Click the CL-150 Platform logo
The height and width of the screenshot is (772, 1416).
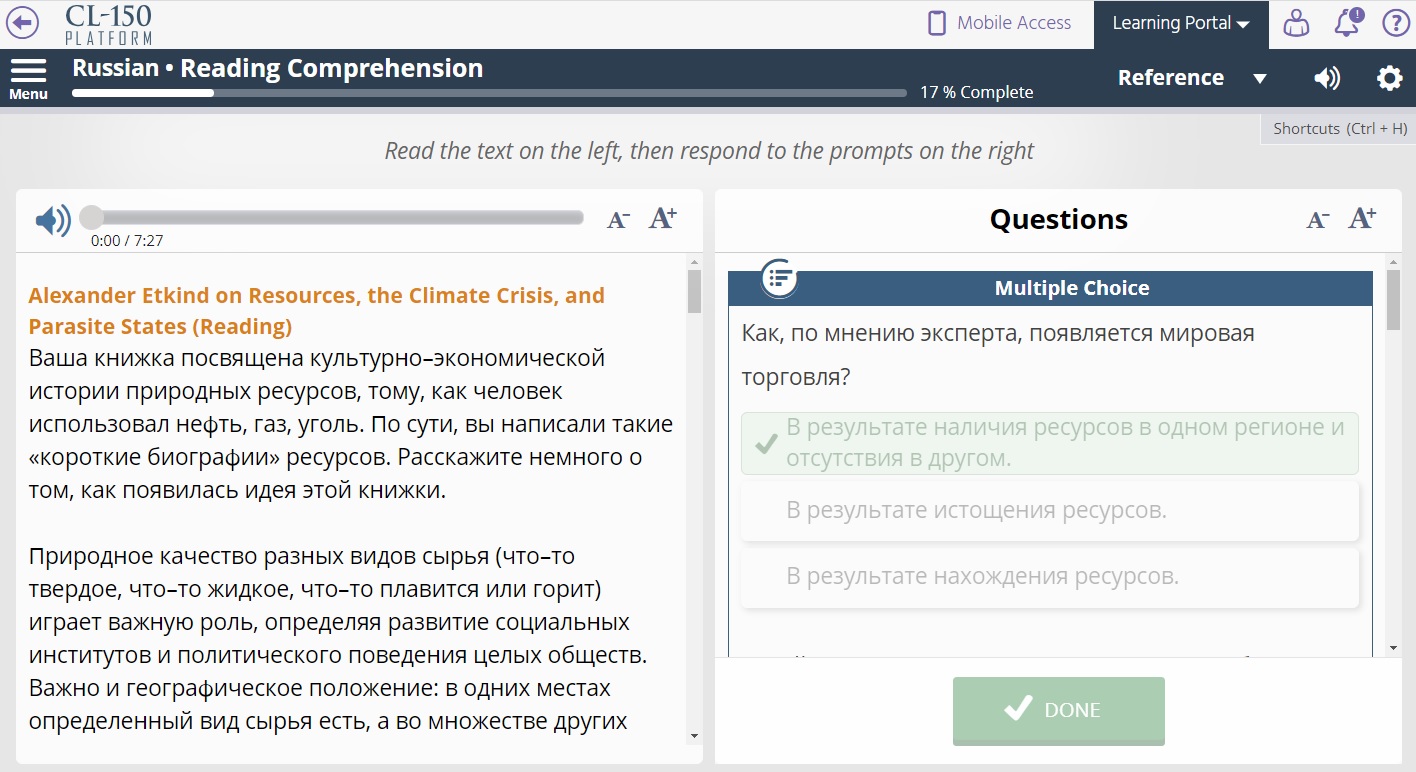tap(107, 22)
